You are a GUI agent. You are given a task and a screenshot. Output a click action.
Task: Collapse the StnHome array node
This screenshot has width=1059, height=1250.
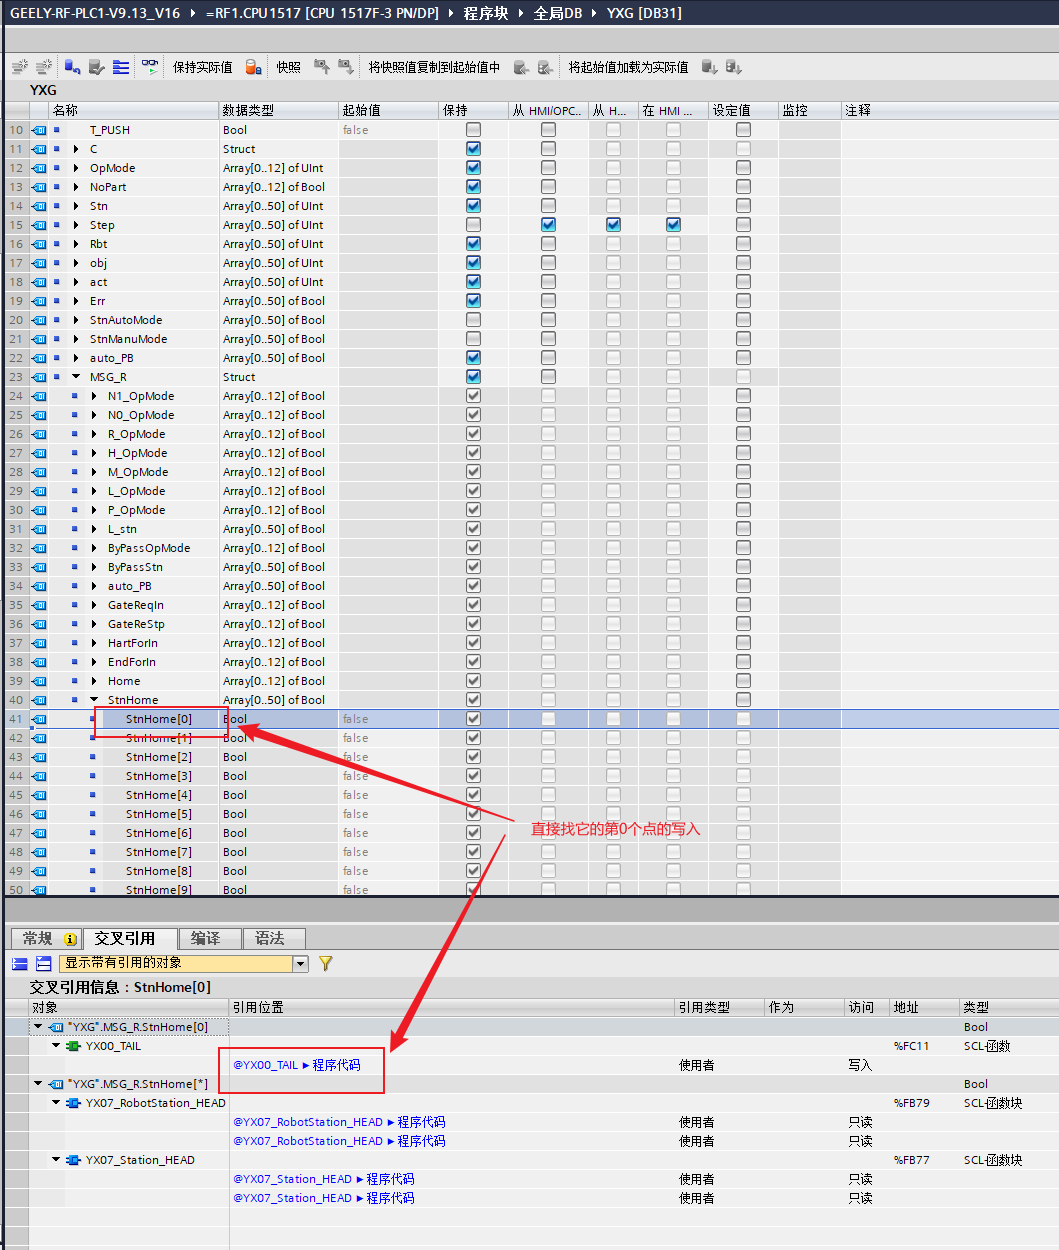tap(94, 700)
